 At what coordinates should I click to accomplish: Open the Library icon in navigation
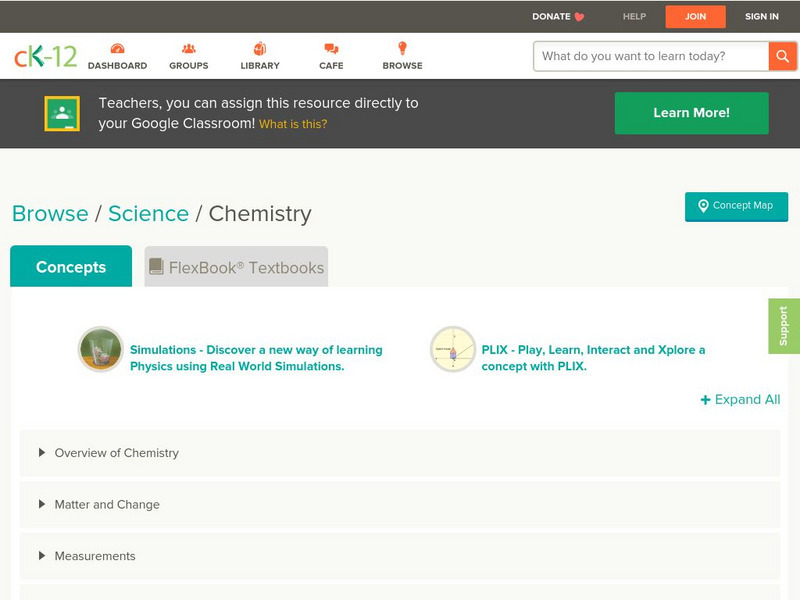pos(260,49)
